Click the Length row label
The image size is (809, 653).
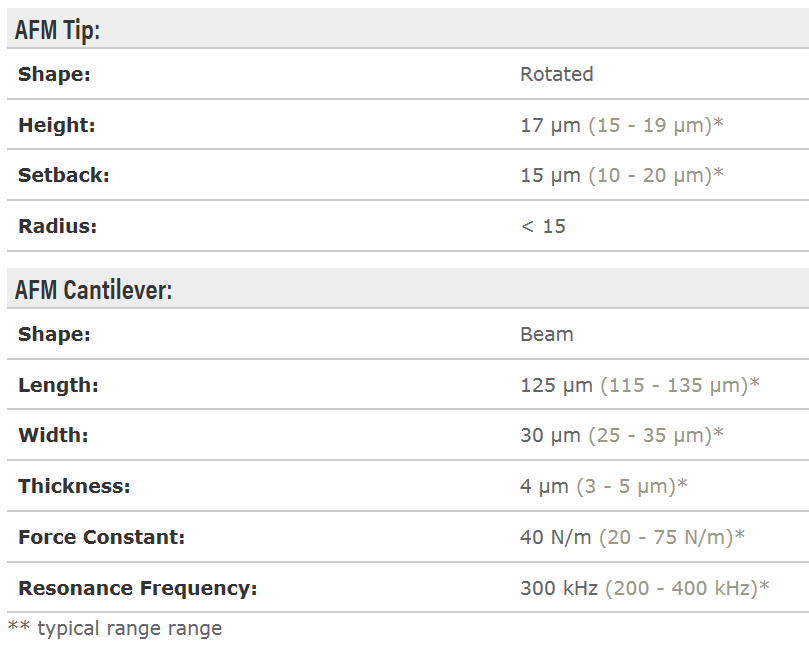click(x=58, y=385)
